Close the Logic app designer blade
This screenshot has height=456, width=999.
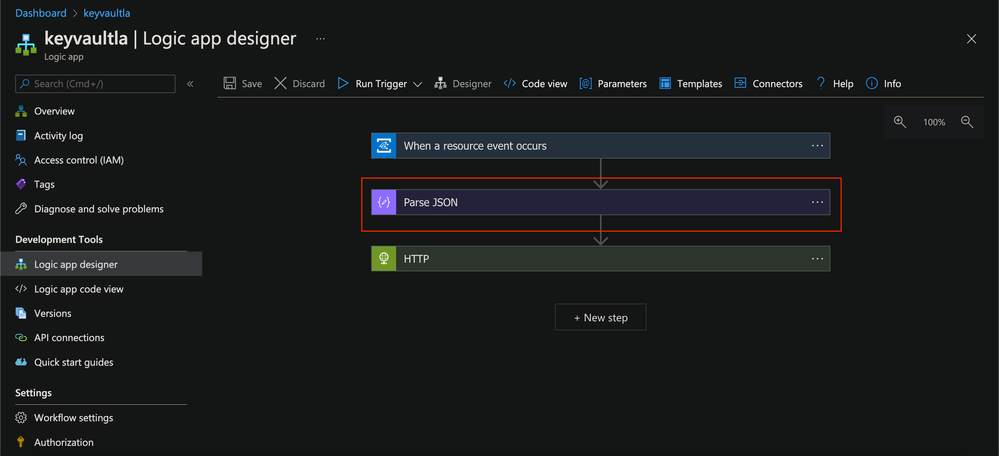[x=972, y=39]
